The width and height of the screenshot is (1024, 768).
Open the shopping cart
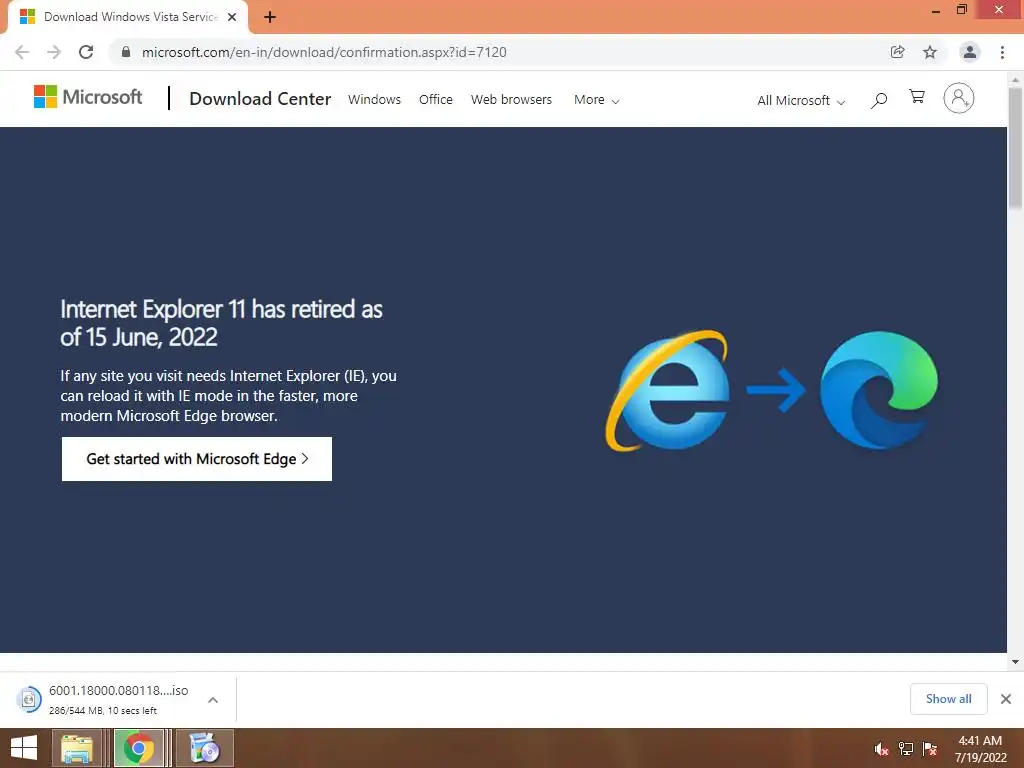point(917,97)
